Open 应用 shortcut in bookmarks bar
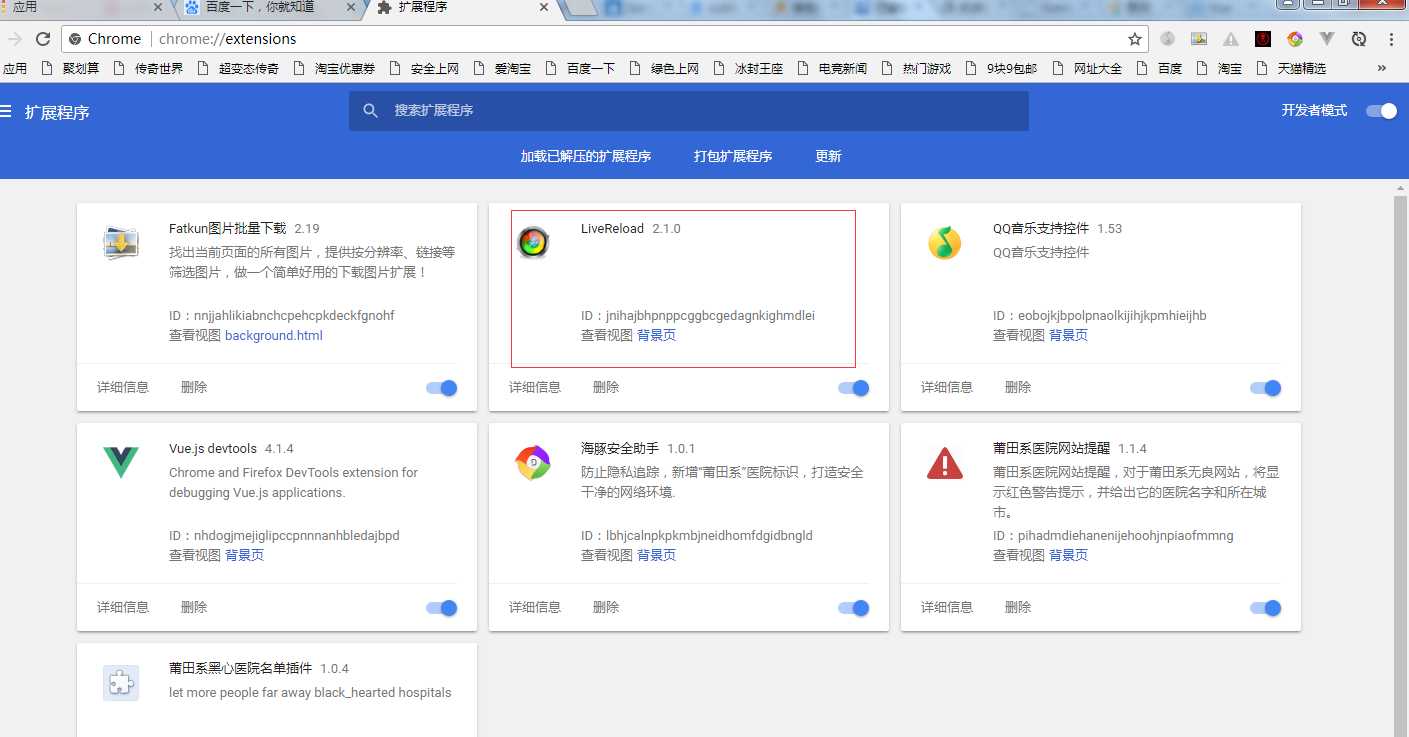This screenshot has height=737, width=1409. 15,69
